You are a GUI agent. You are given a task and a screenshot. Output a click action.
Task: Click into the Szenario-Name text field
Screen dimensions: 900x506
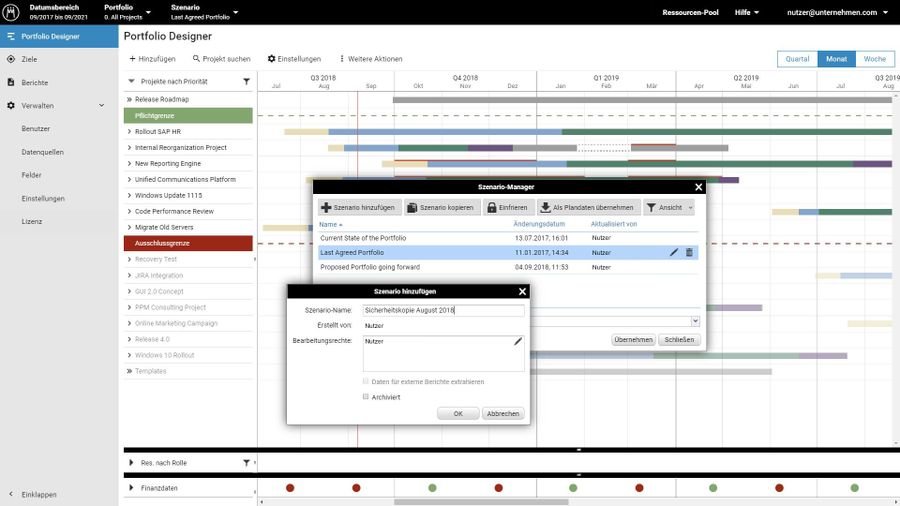(x=443, y=311)
